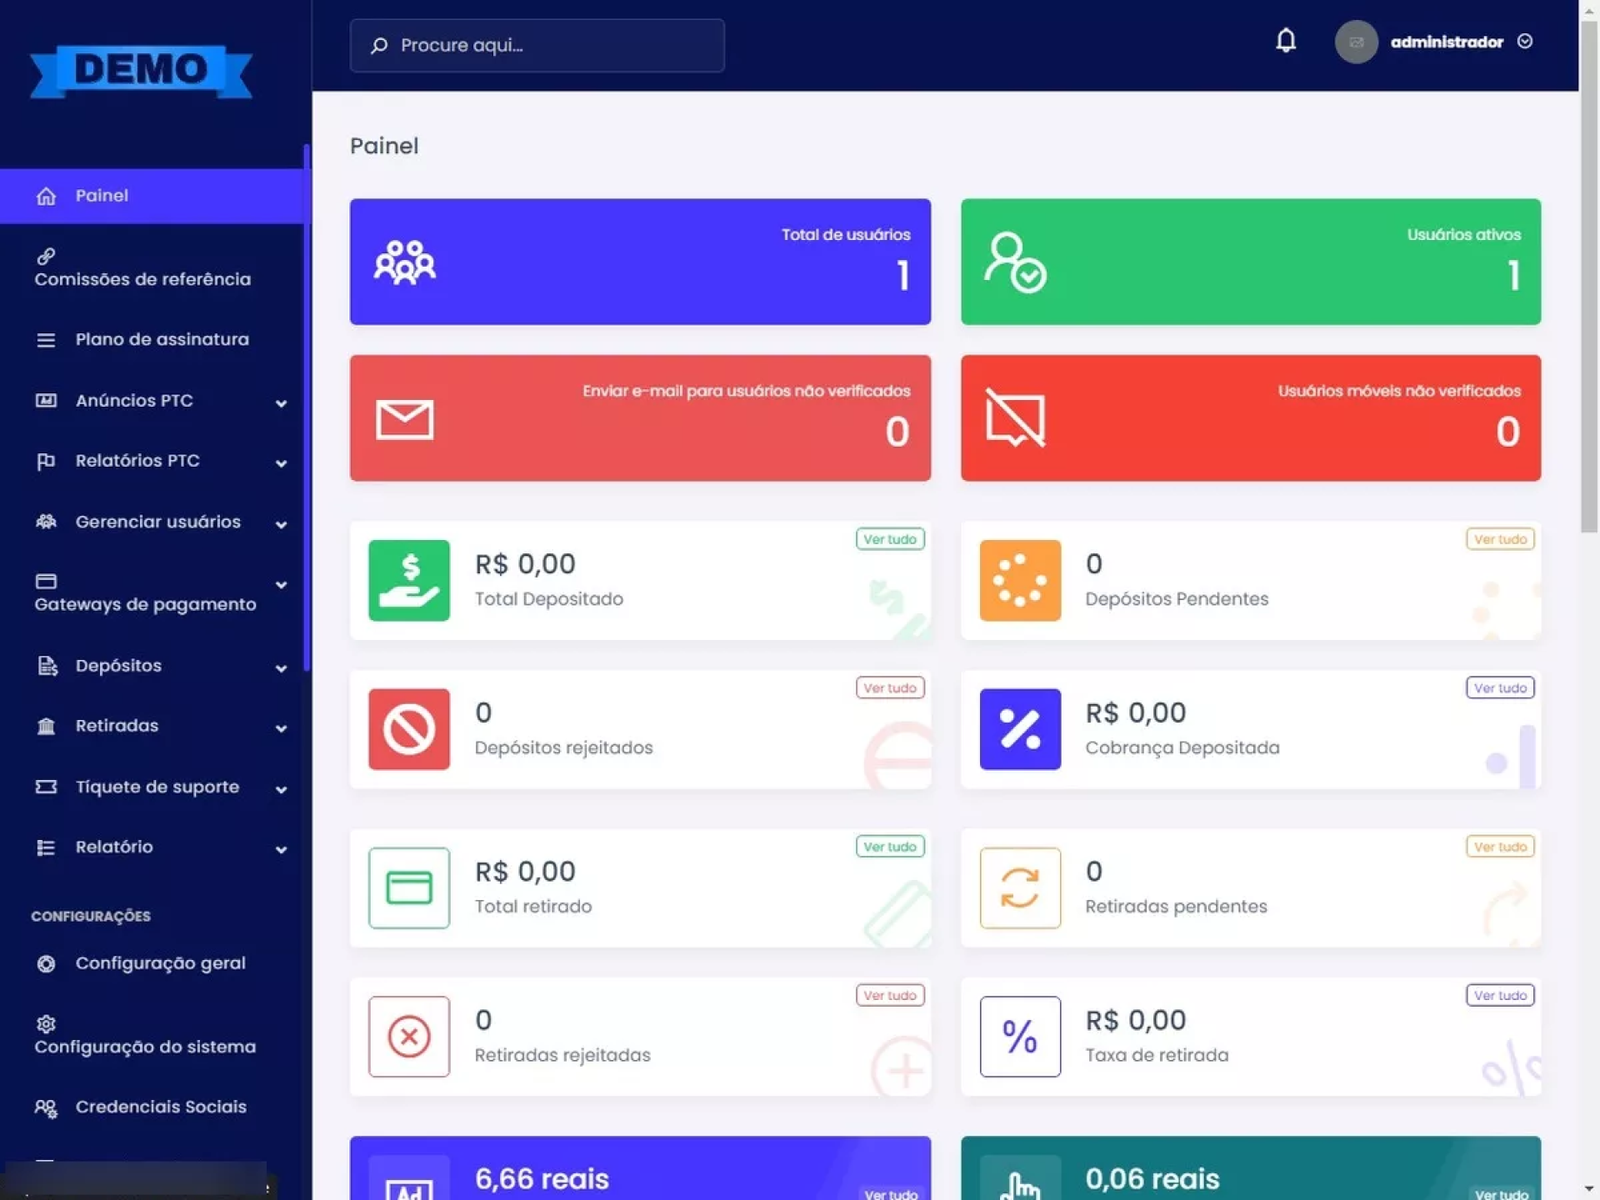Click the DEMO logo banner
The width and height of the screenshot is (1600, 1200).
(x=141, y=70)
